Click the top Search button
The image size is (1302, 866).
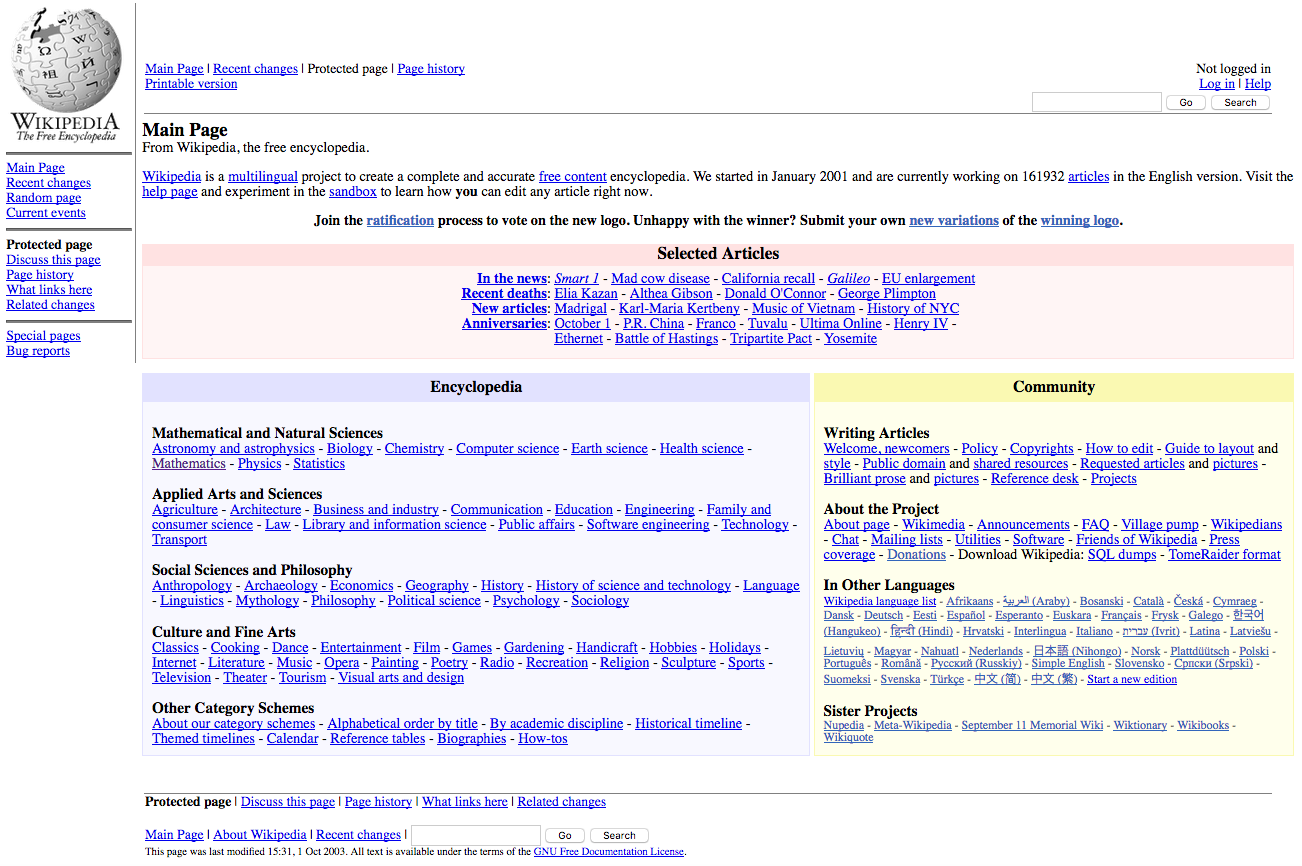coord(1240,103)
